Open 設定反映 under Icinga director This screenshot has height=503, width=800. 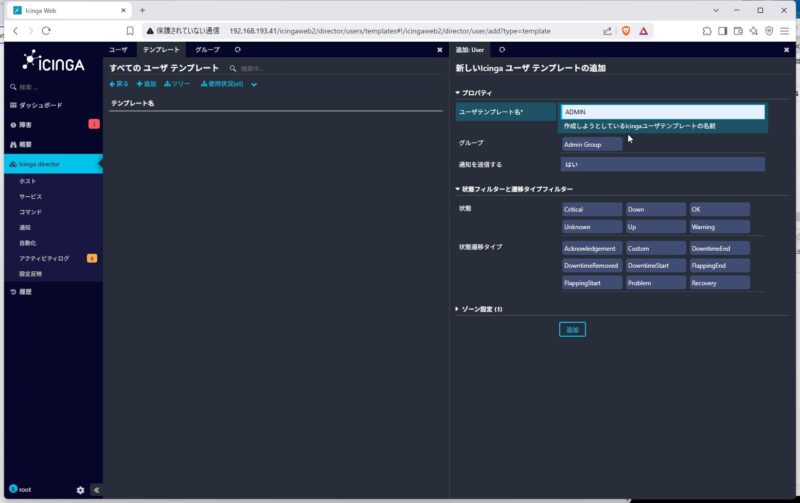[31, 274]
